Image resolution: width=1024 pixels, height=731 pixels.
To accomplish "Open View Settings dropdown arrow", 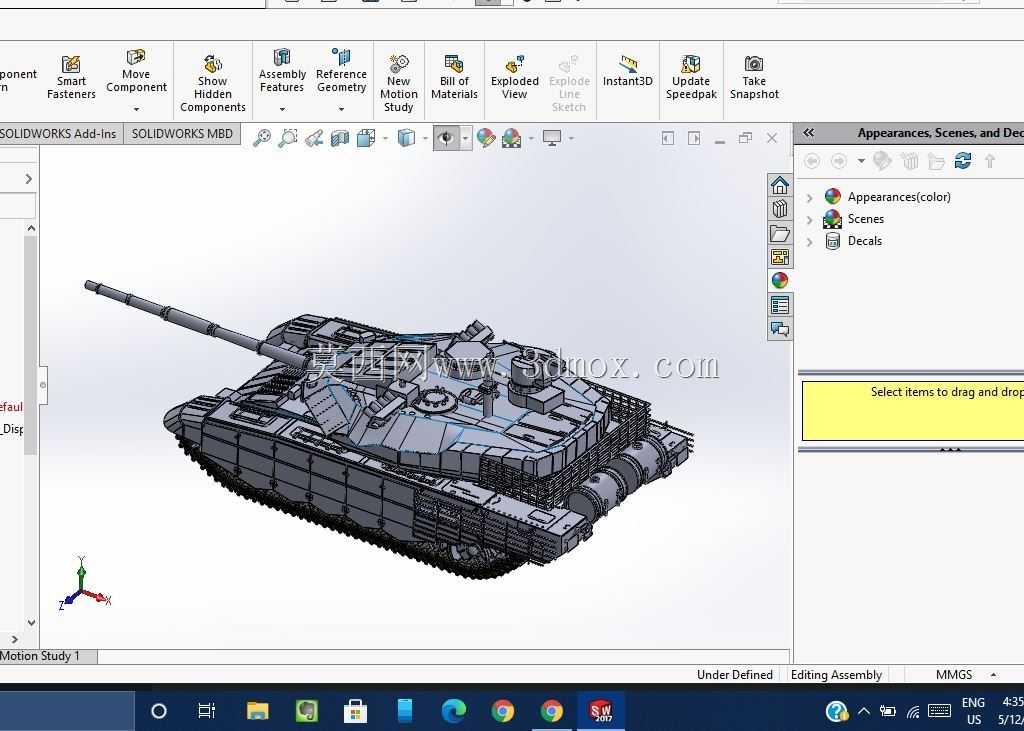I will coord(571,138).
